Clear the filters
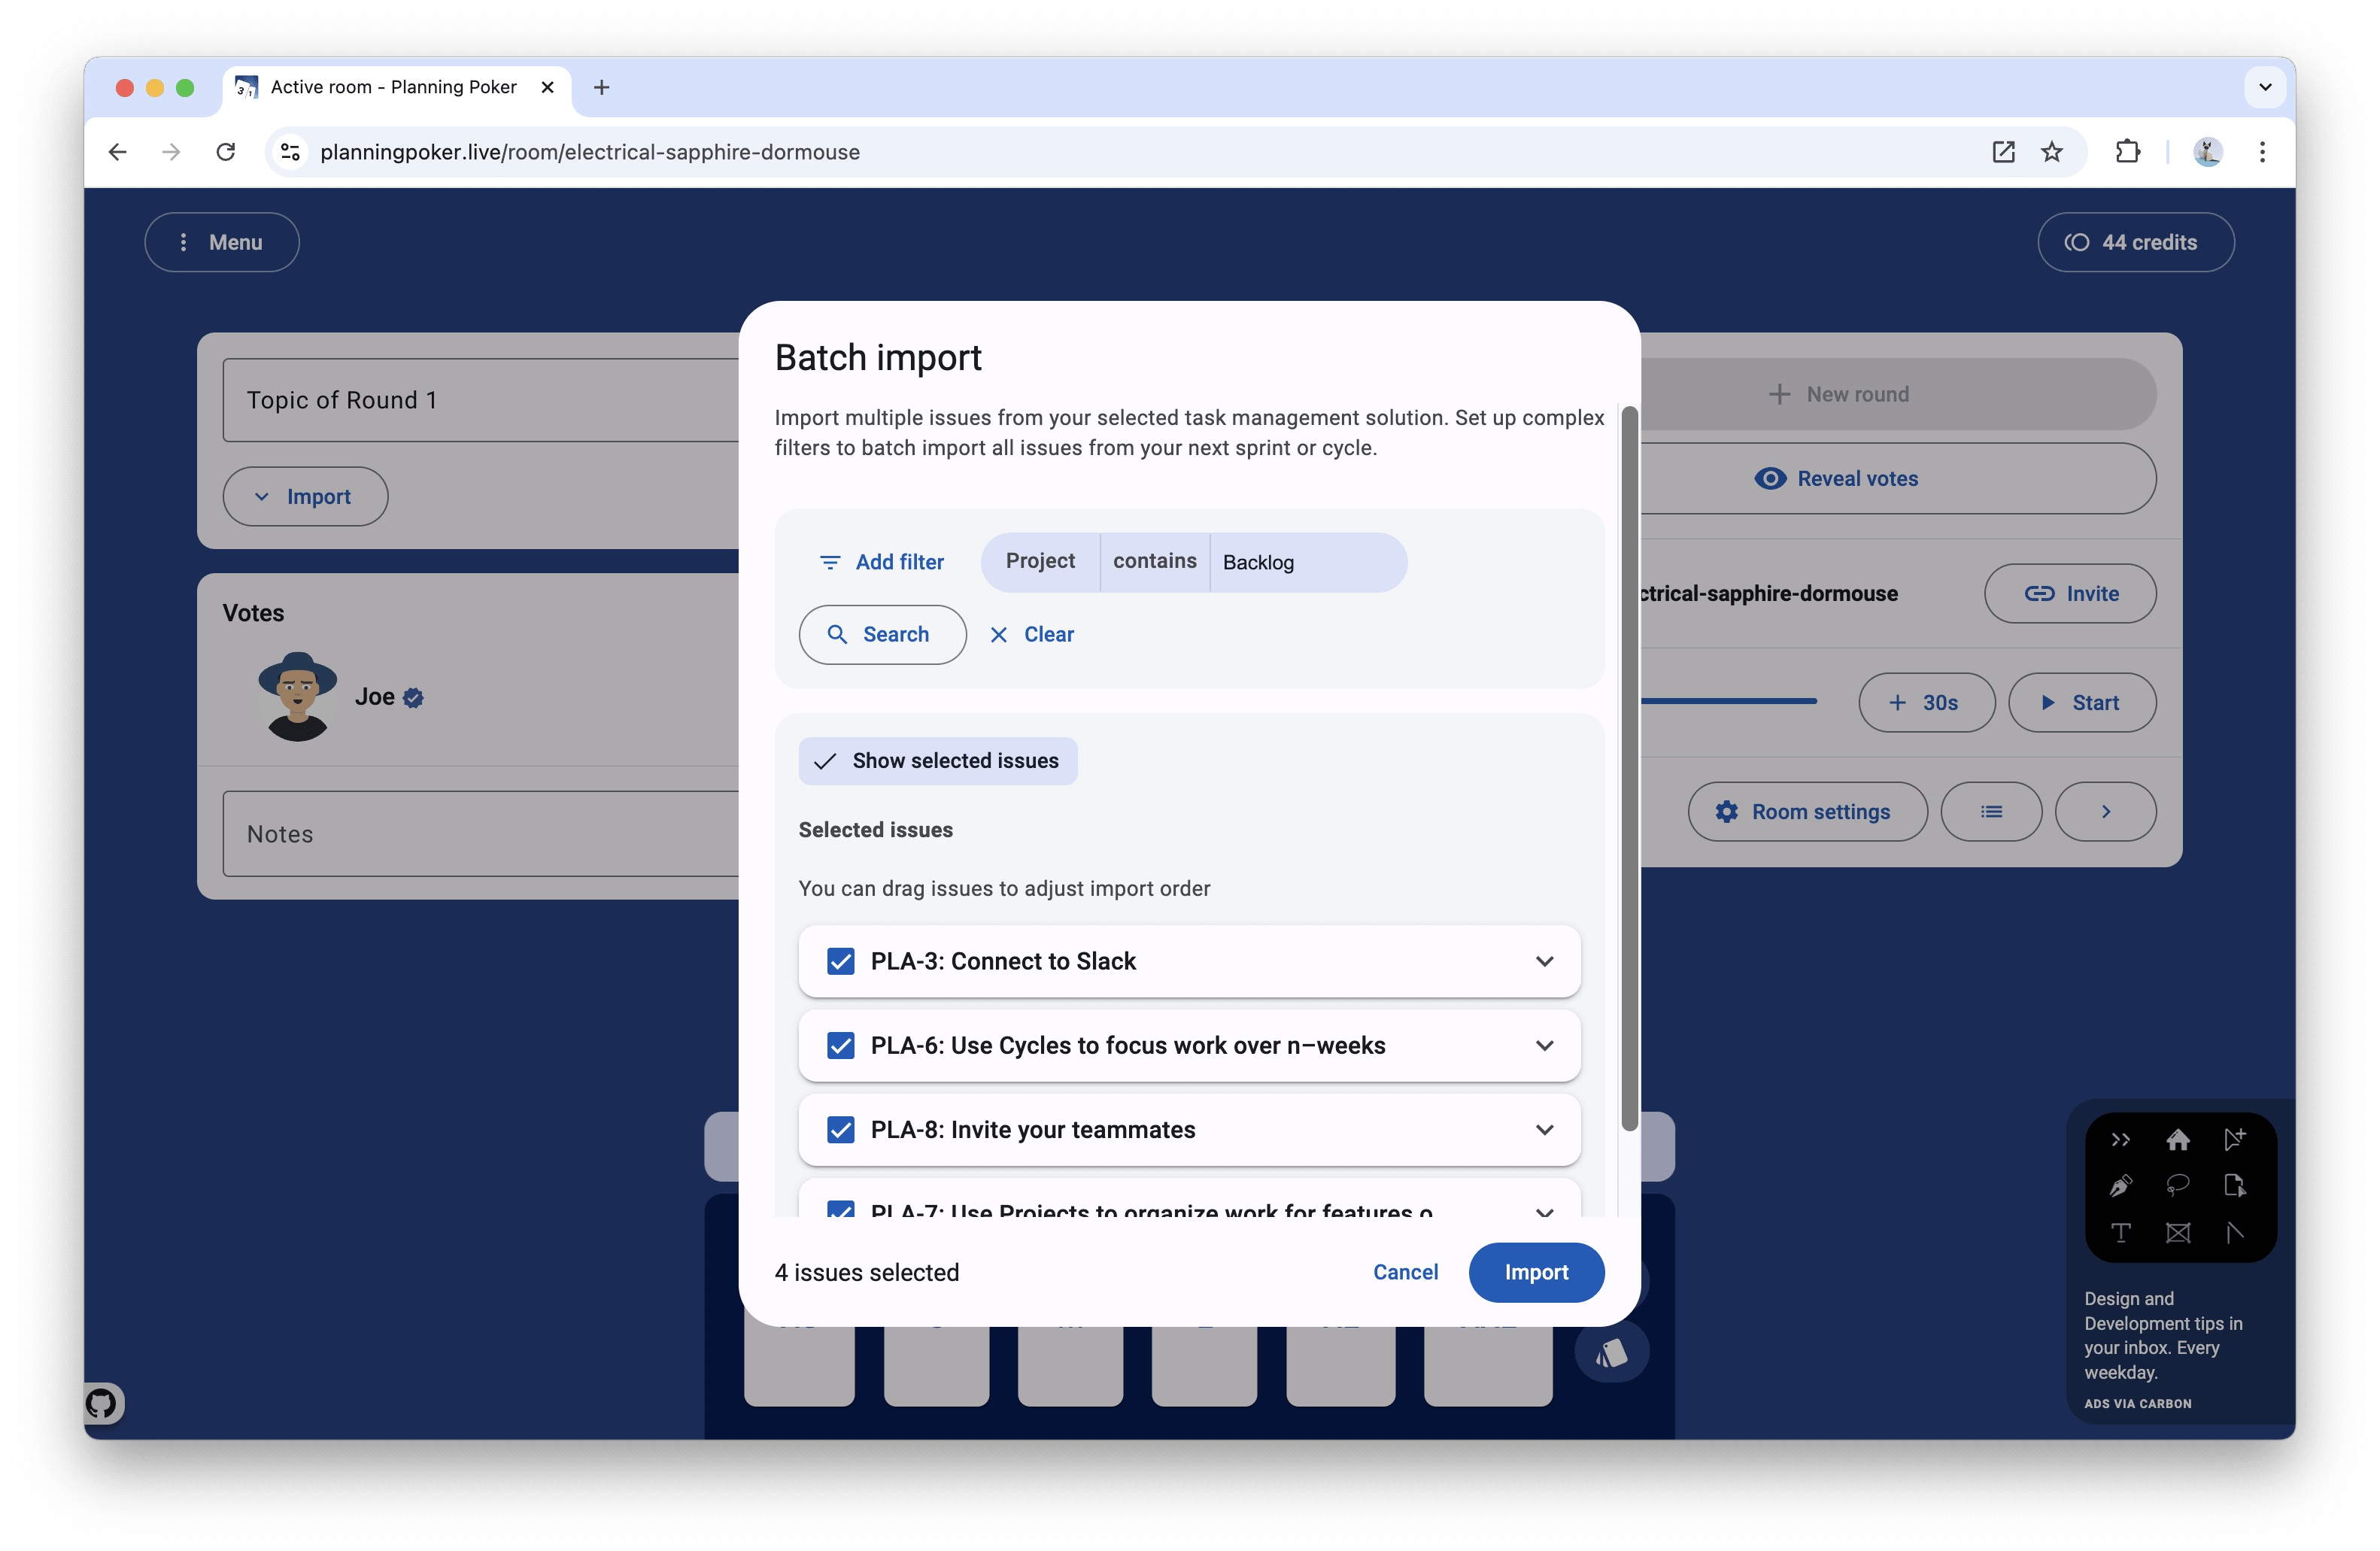 1032,635
